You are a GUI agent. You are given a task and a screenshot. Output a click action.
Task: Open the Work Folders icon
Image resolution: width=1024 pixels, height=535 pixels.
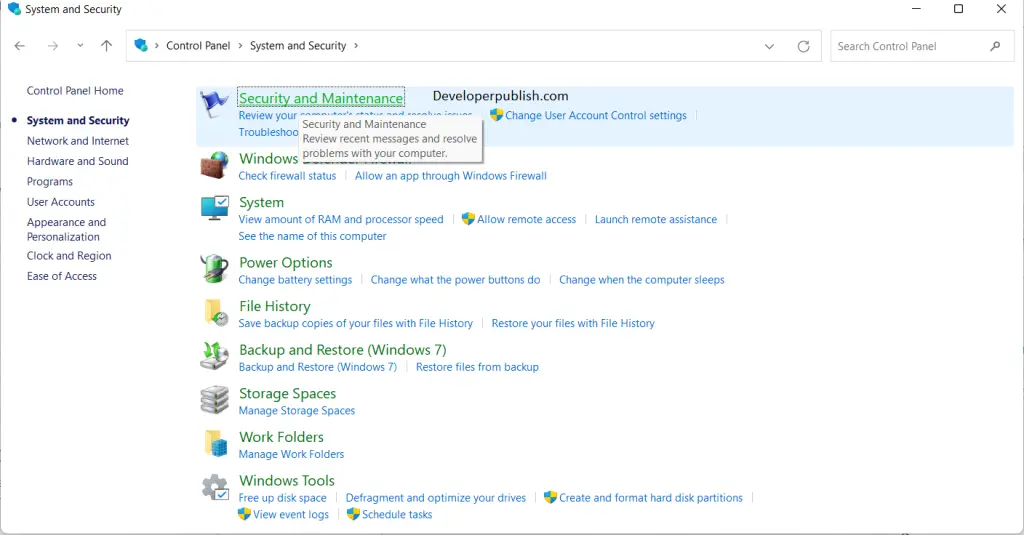pos(216,443)
